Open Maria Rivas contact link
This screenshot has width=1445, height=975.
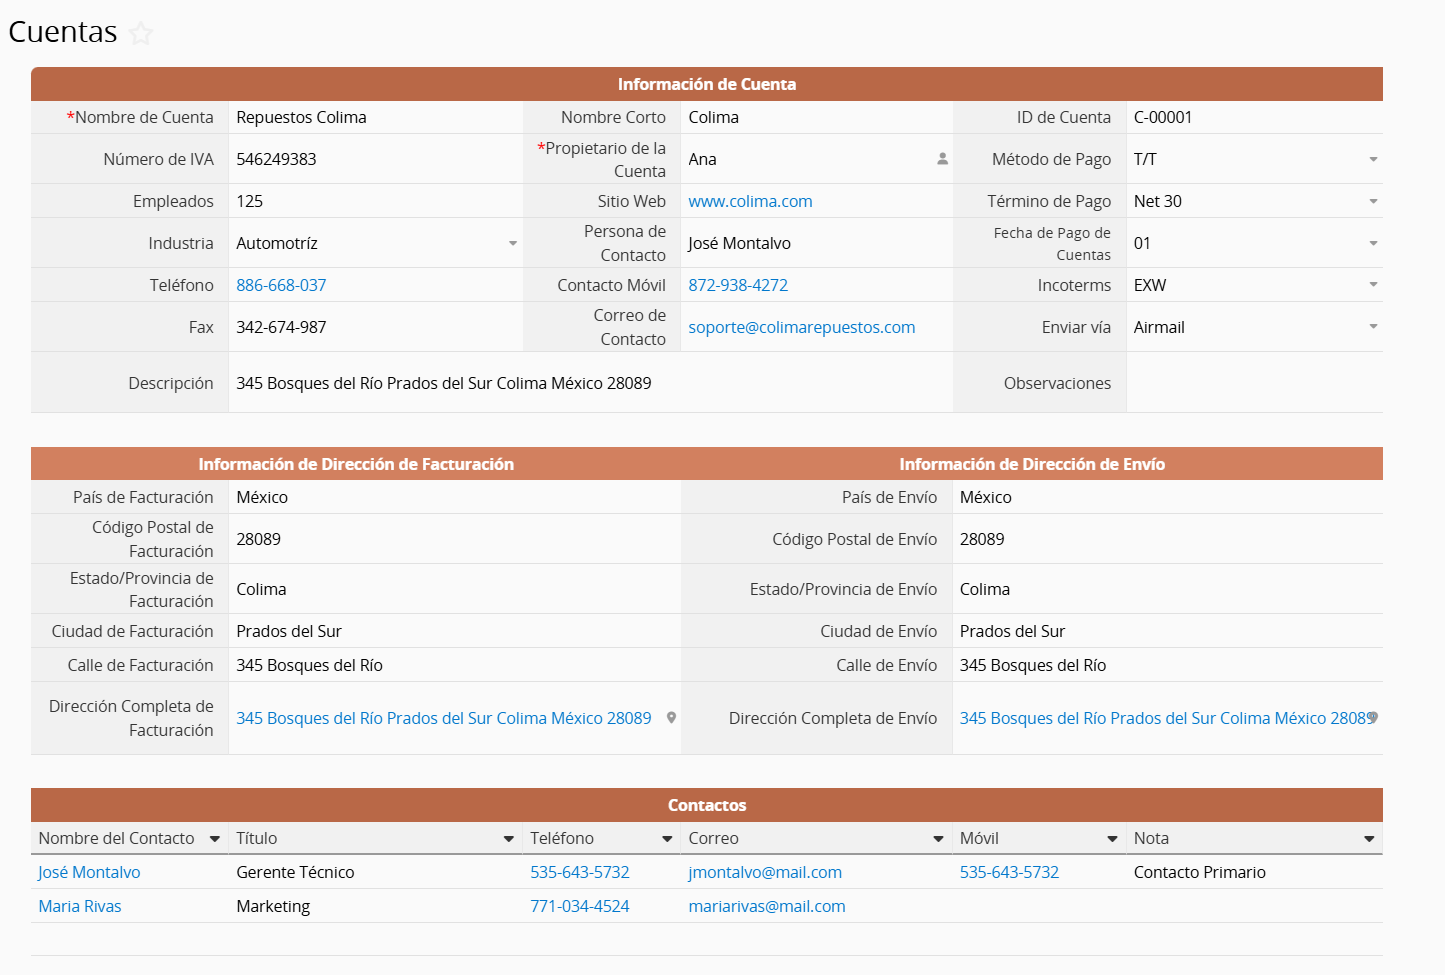(80, 907)
